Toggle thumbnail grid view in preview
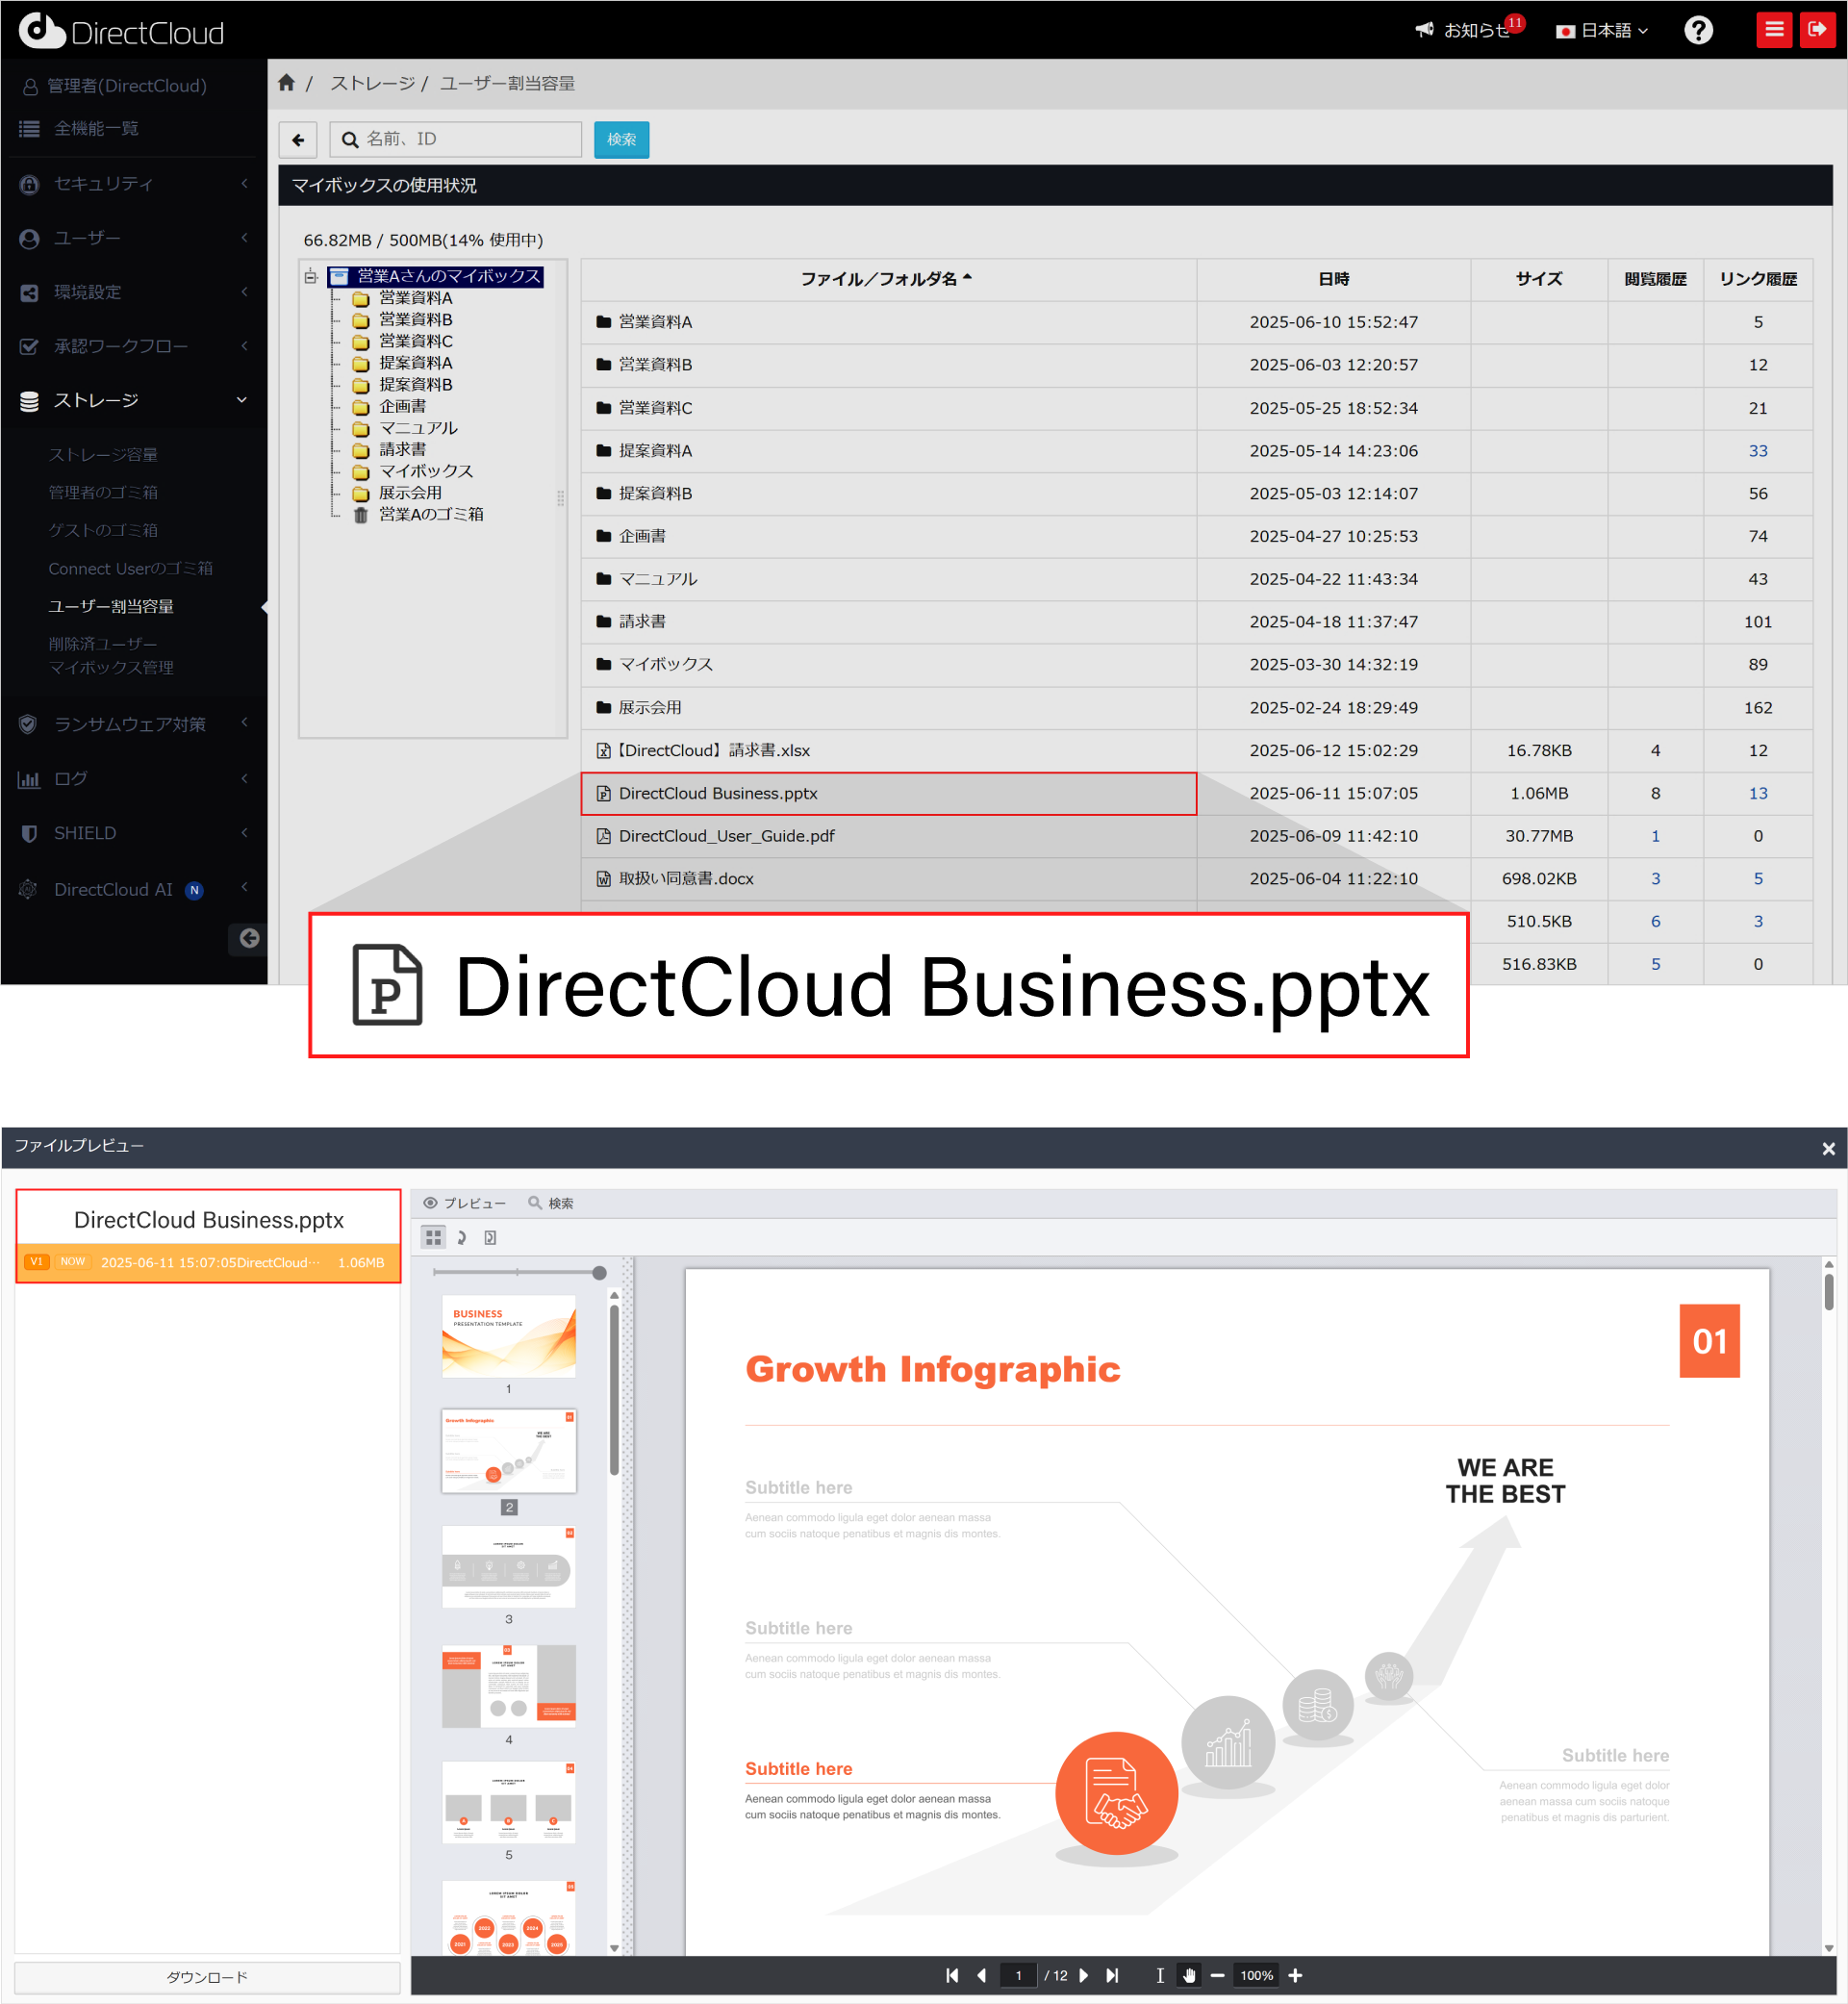Viewport: 1848px width, 2004px height. click(x=433, y=1237)
